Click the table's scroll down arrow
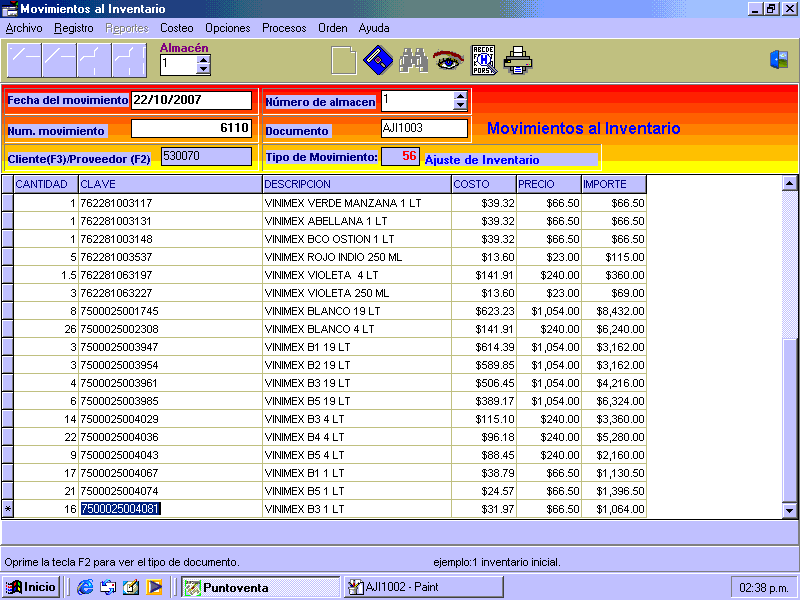 (x=790, y=511)
